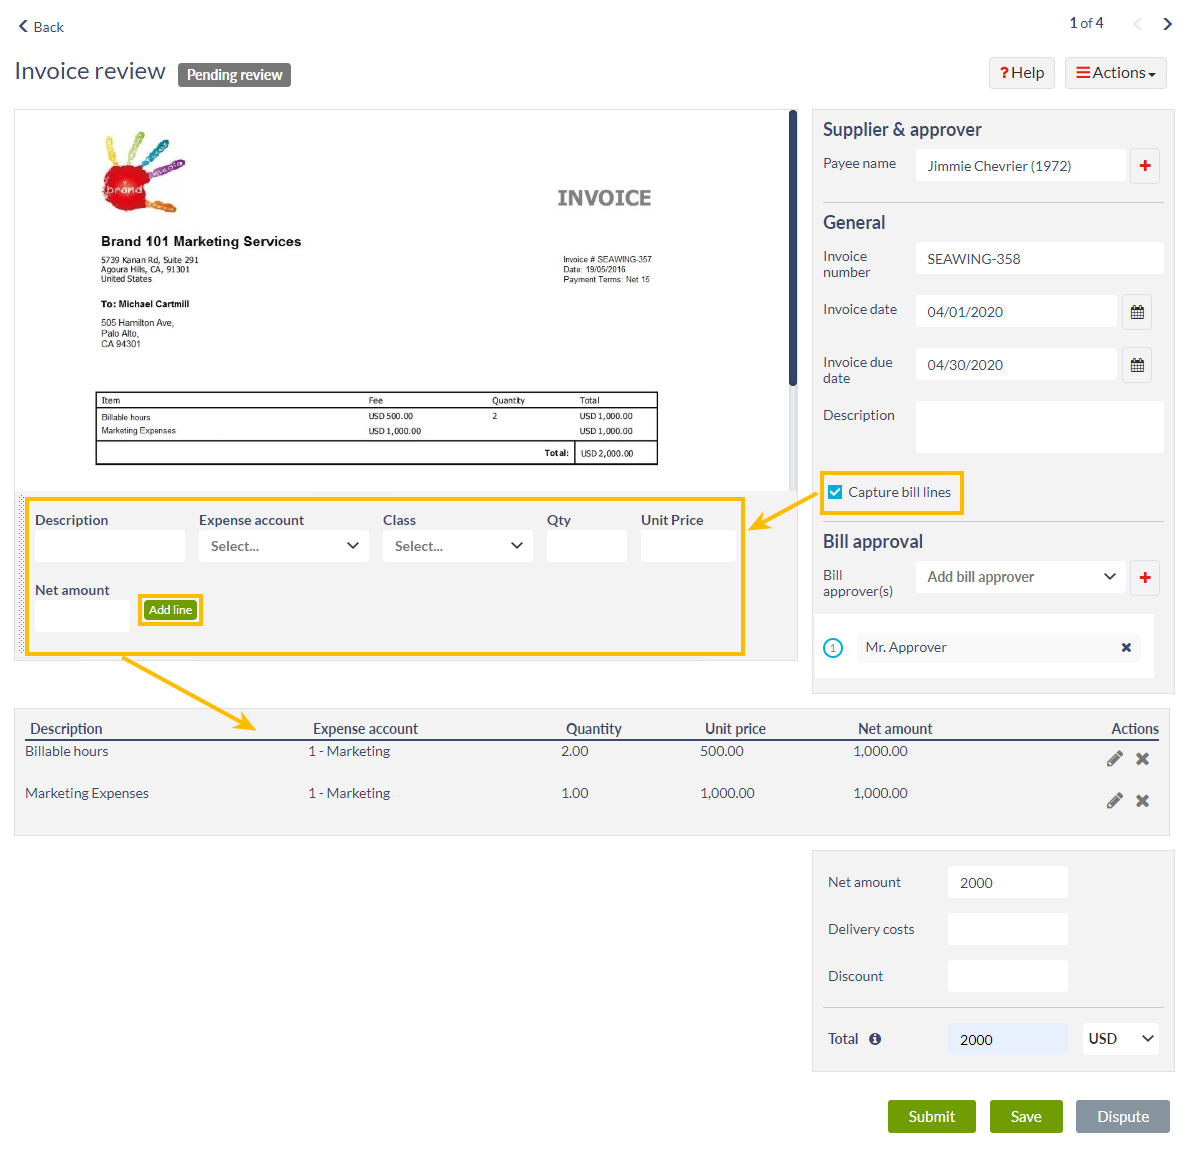Expand the Add bill approver dropdown
This screenshot has height=1150, width=1186.
(1021, 577)
